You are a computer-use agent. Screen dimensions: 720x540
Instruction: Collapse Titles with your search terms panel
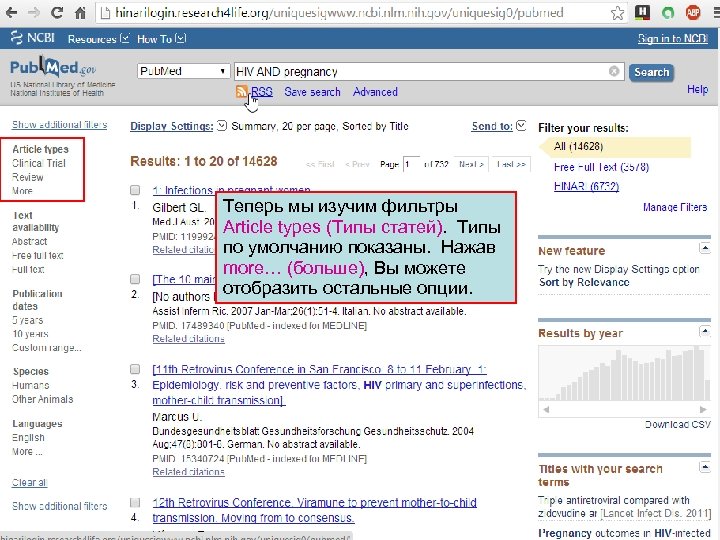point(704,467)
